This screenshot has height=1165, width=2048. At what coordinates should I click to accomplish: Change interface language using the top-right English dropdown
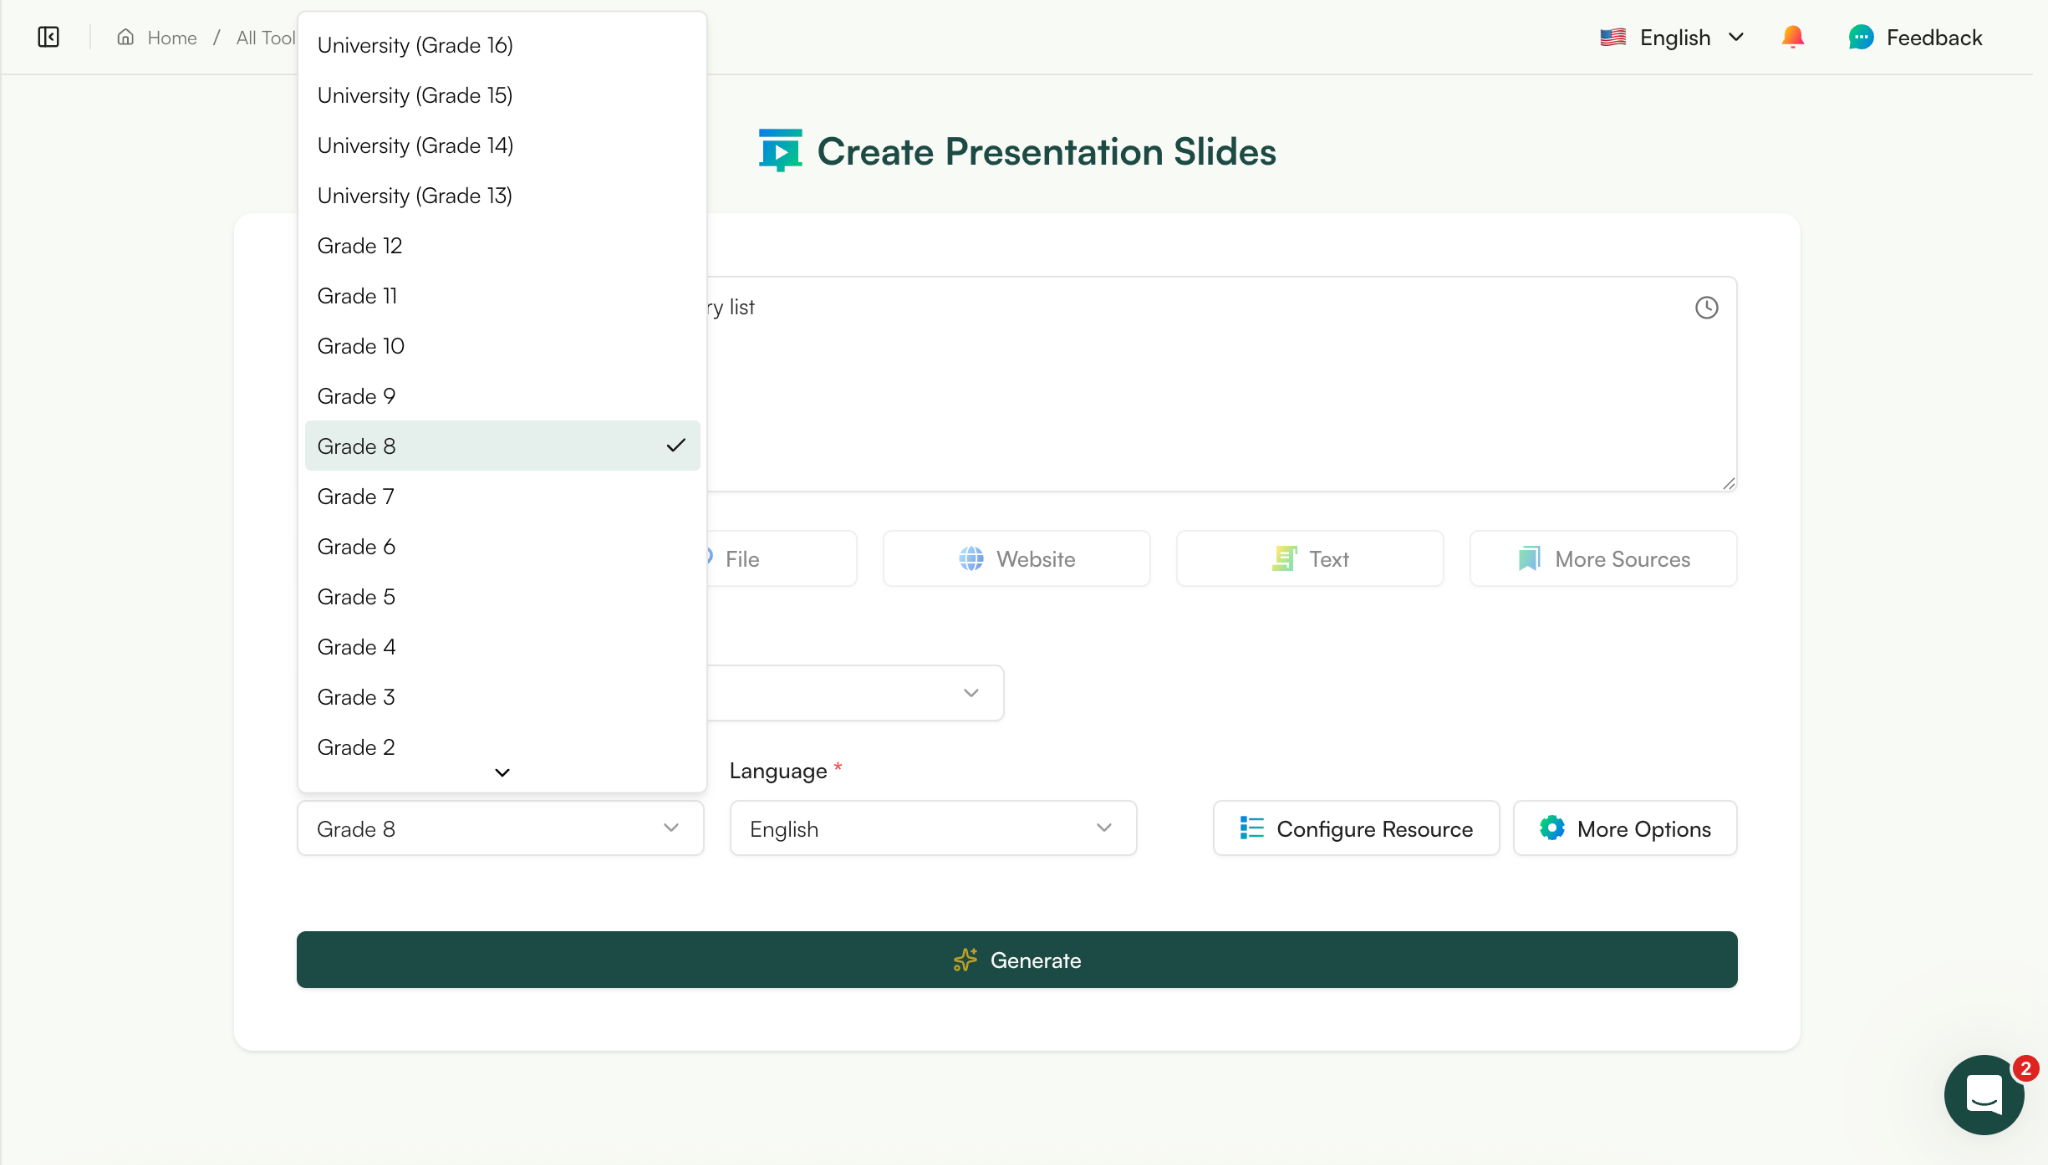pos(1670,36)
